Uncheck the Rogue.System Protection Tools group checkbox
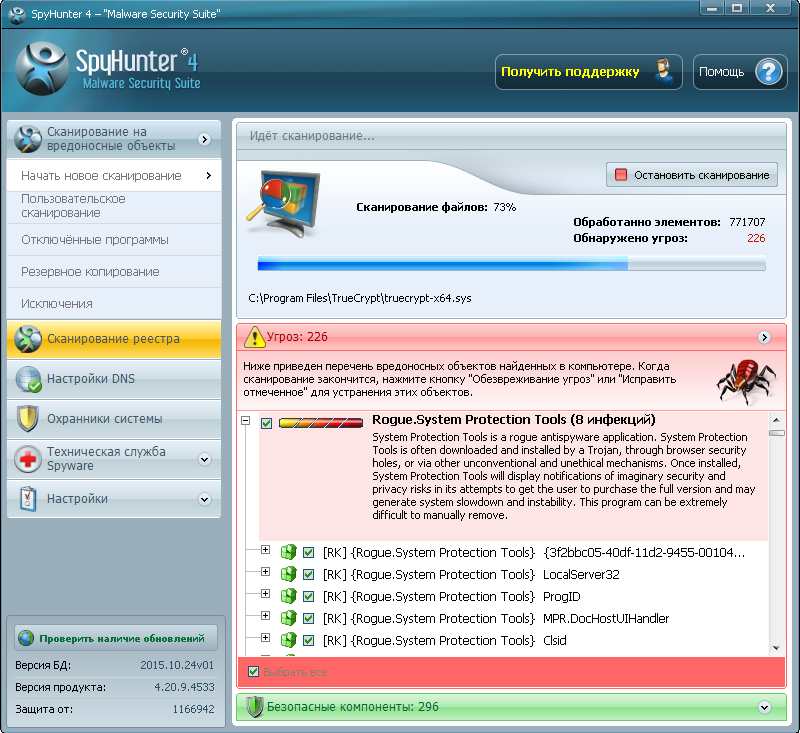 [x=266, y=423]
